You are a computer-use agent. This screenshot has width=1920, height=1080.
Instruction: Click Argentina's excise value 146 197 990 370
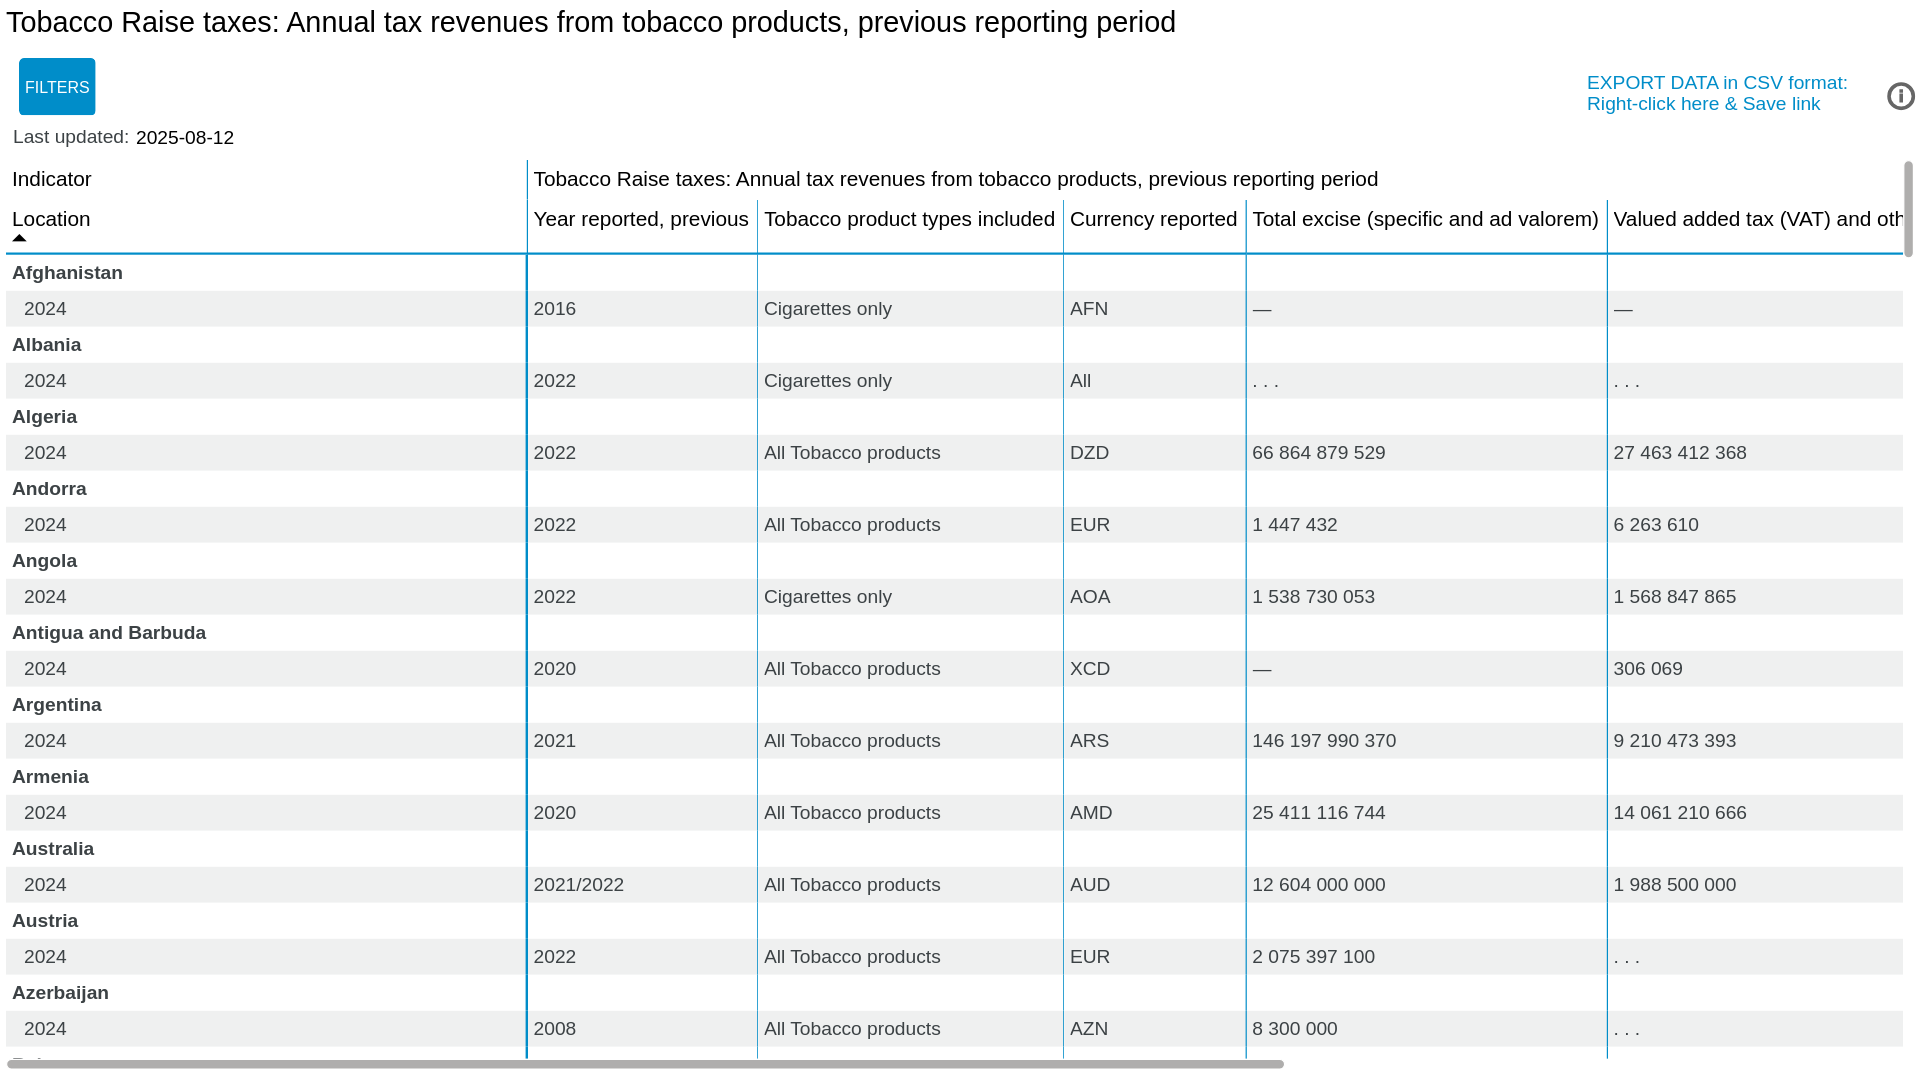(x=1324, y=741)
